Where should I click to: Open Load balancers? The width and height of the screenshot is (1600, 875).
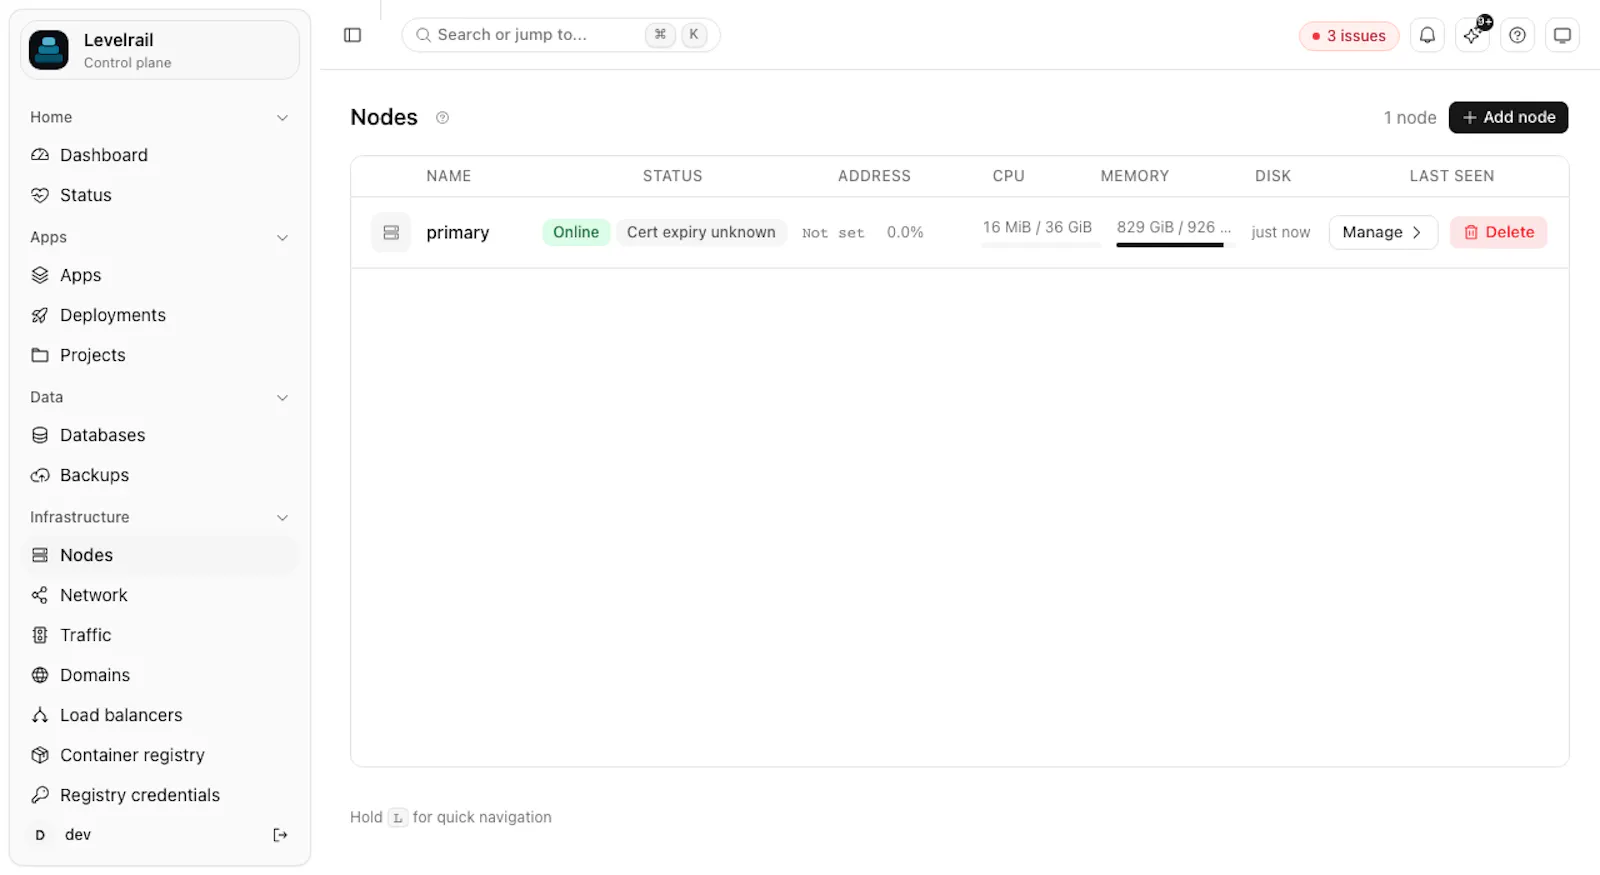(160, 715)
